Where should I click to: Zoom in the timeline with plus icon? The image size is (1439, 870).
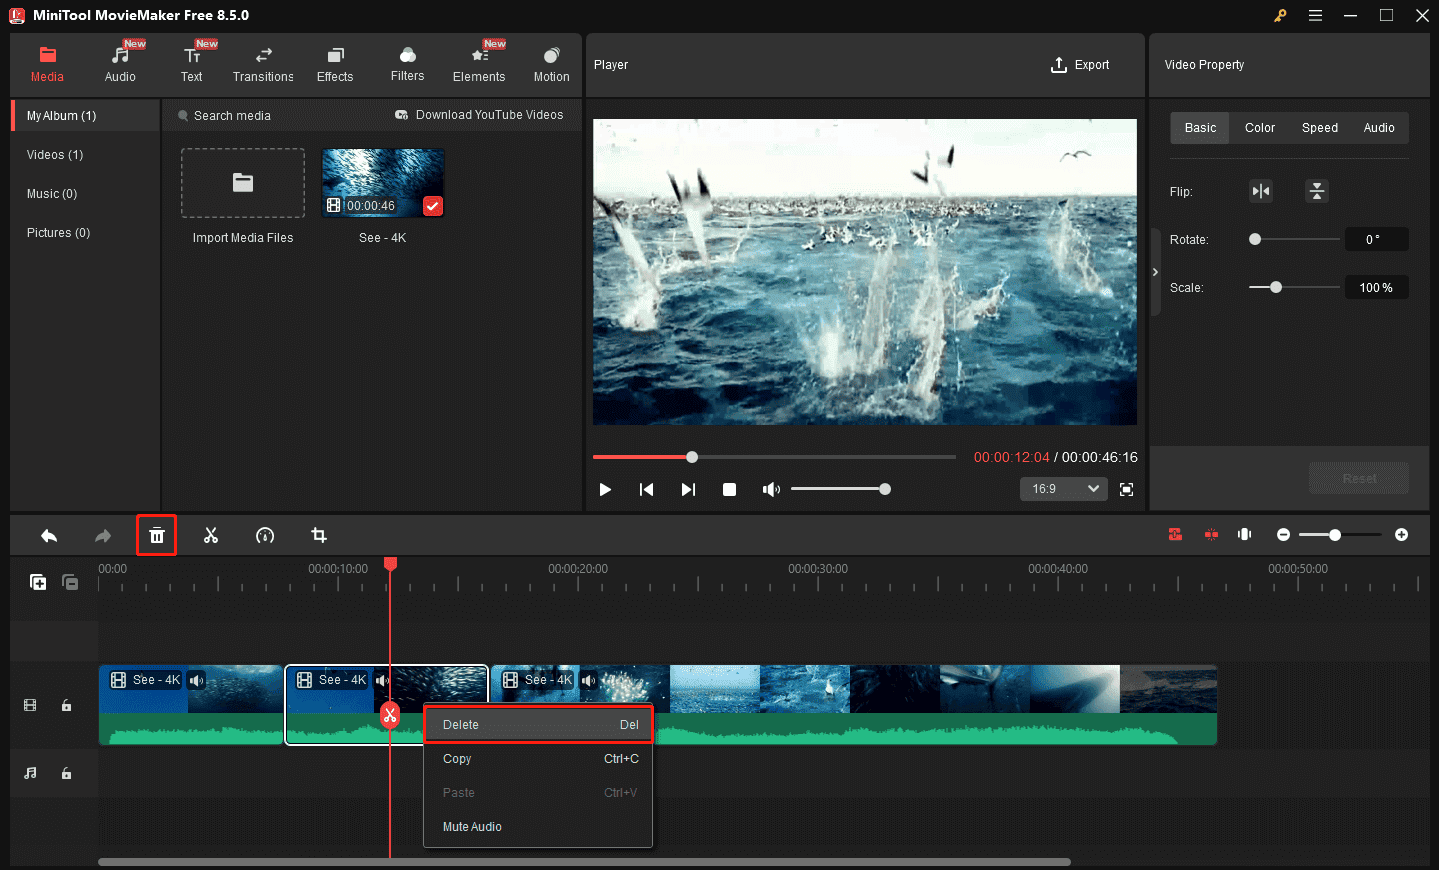pos(1401,535)
